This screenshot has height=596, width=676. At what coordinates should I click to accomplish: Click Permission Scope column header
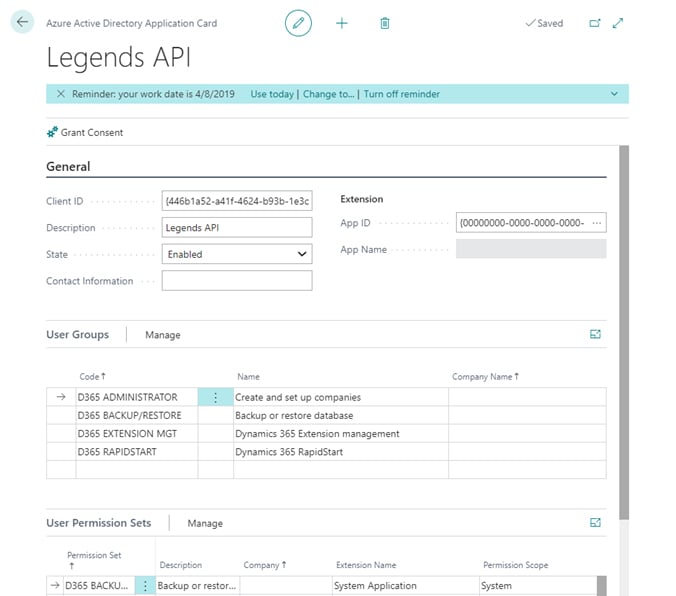tap(515, 565)
